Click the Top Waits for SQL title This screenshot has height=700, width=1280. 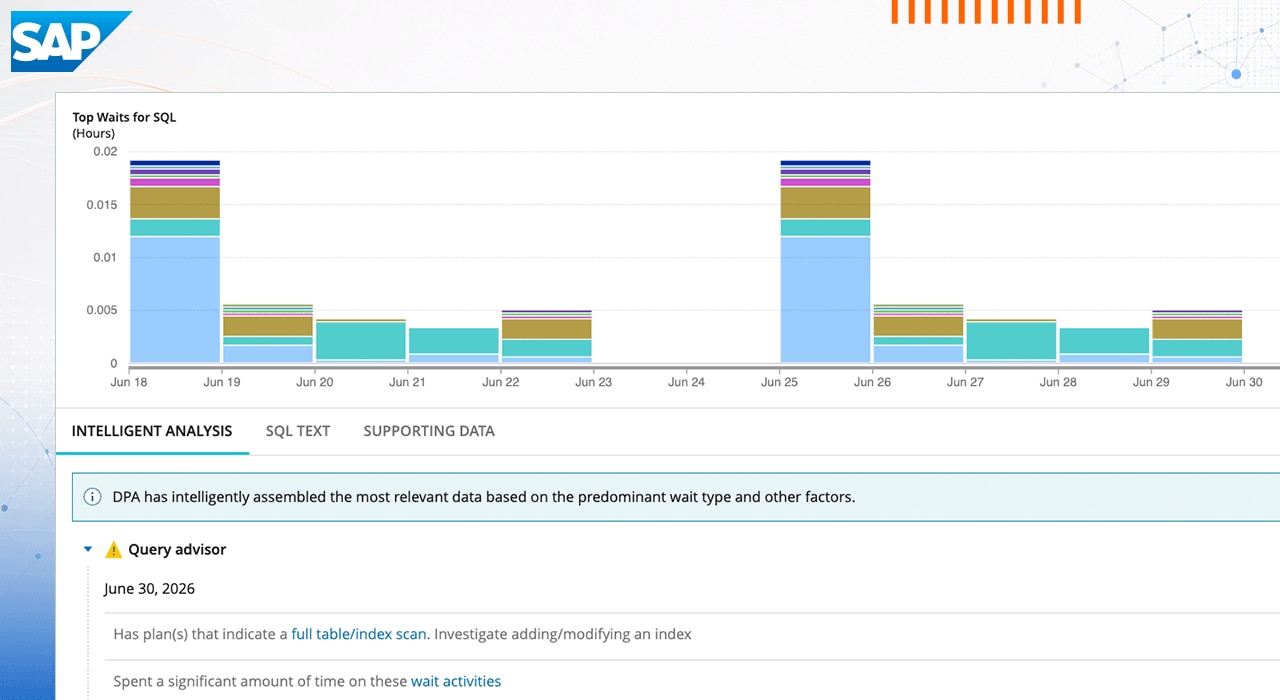pos(124,117)
